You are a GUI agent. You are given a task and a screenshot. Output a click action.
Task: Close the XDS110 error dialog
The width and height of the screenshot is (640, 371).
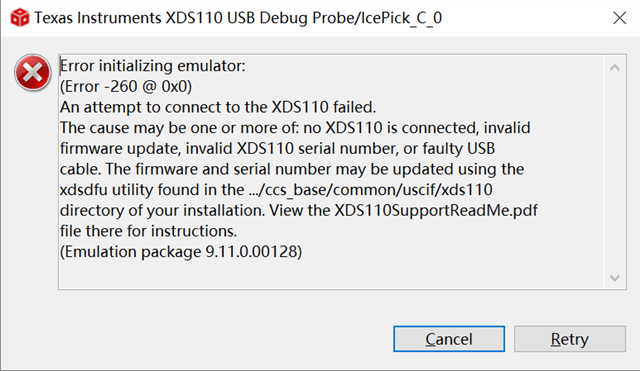pos(620,18)
